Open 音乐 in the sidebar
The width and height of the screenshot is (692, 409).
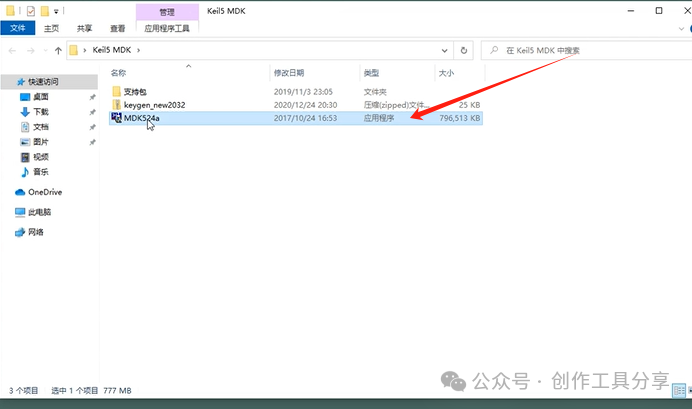coord(41,172)
